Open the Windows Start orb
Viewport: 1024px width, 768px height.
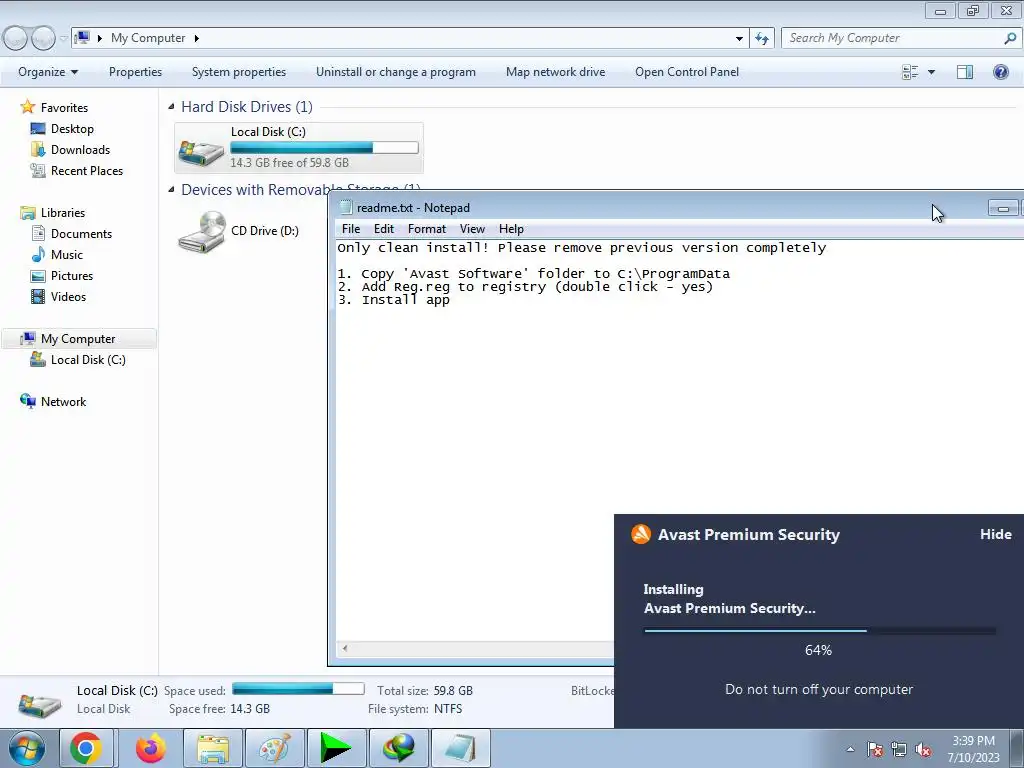pos(27,748)
